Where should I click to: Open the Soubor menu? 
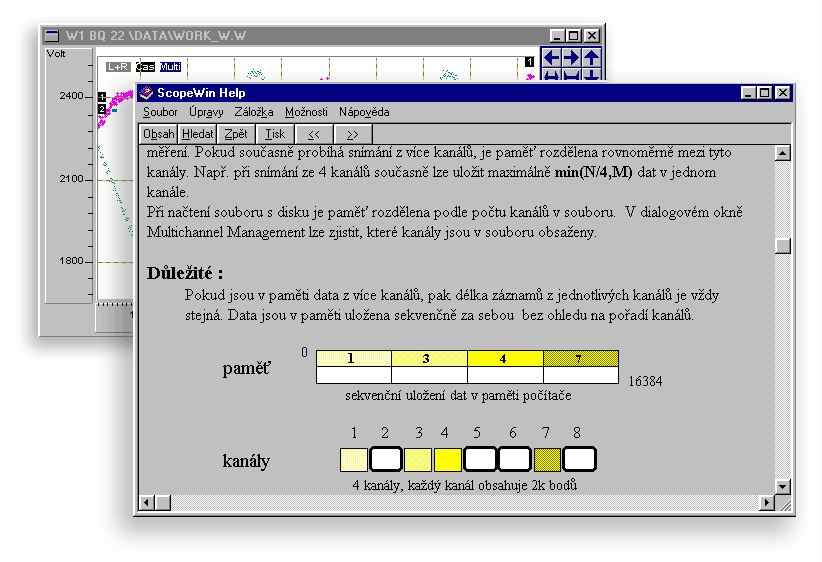[x=160, y=112]
